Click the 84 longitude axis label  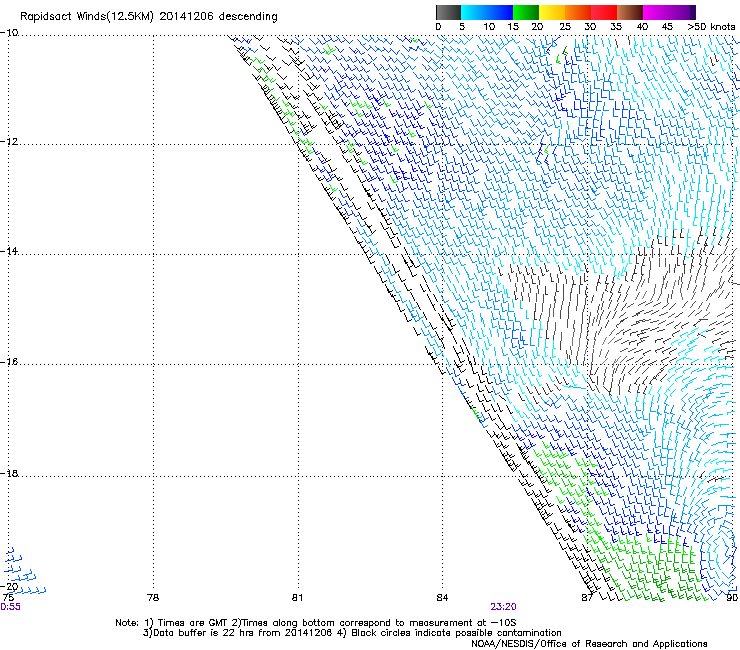tap(442, 598)
